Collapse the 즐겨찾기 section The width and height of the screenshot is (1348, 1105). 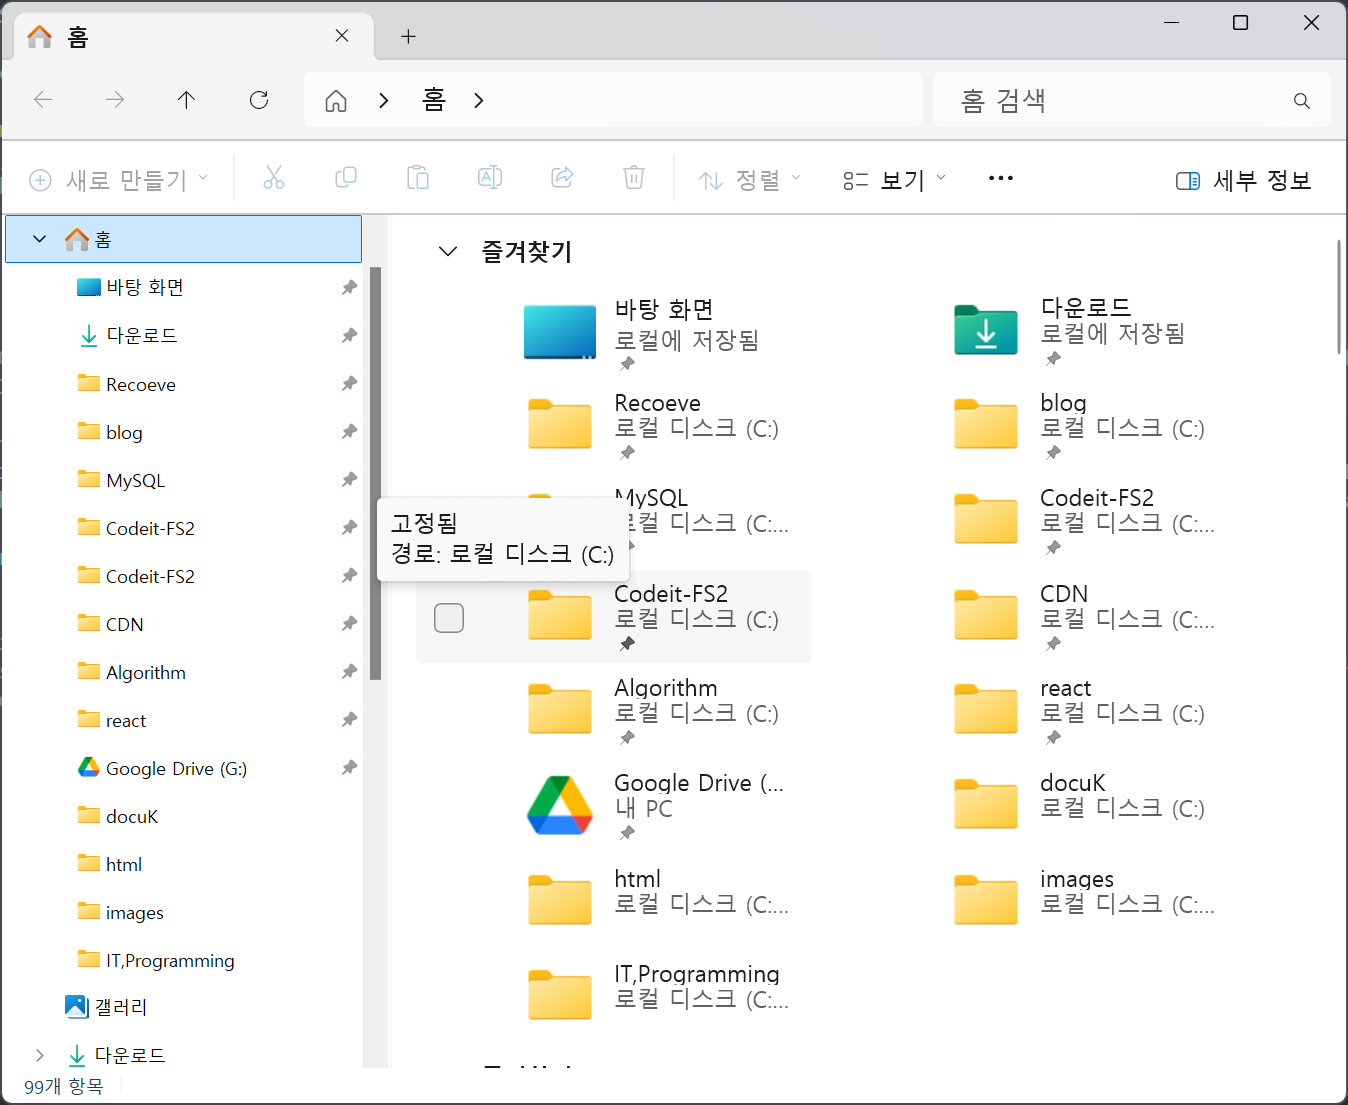[x=448, y=252]
